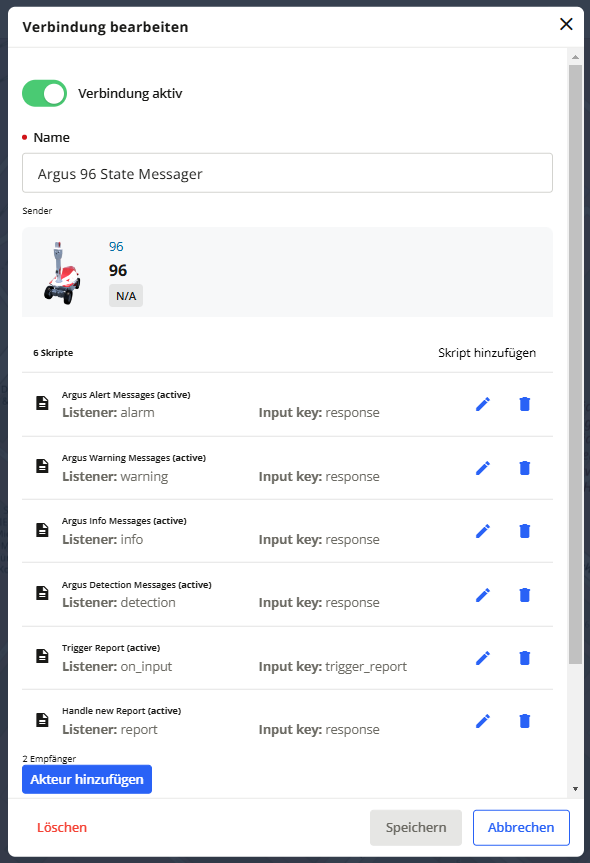590x863 pixels.
Task: Edit the Trigger Report script
Action: click(483, 658)
